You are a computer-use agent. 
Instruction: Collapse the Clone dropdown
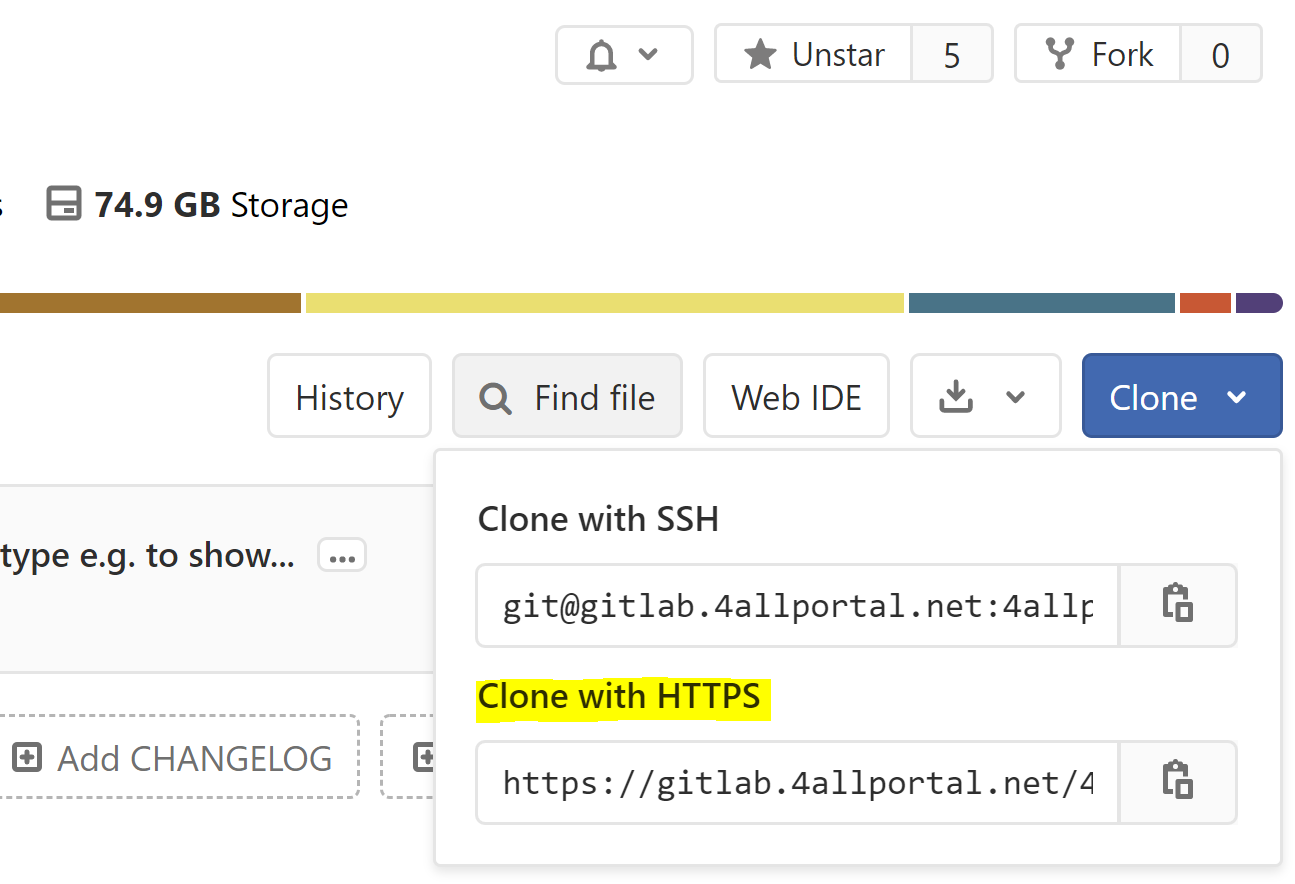(x=1182, y=396)
